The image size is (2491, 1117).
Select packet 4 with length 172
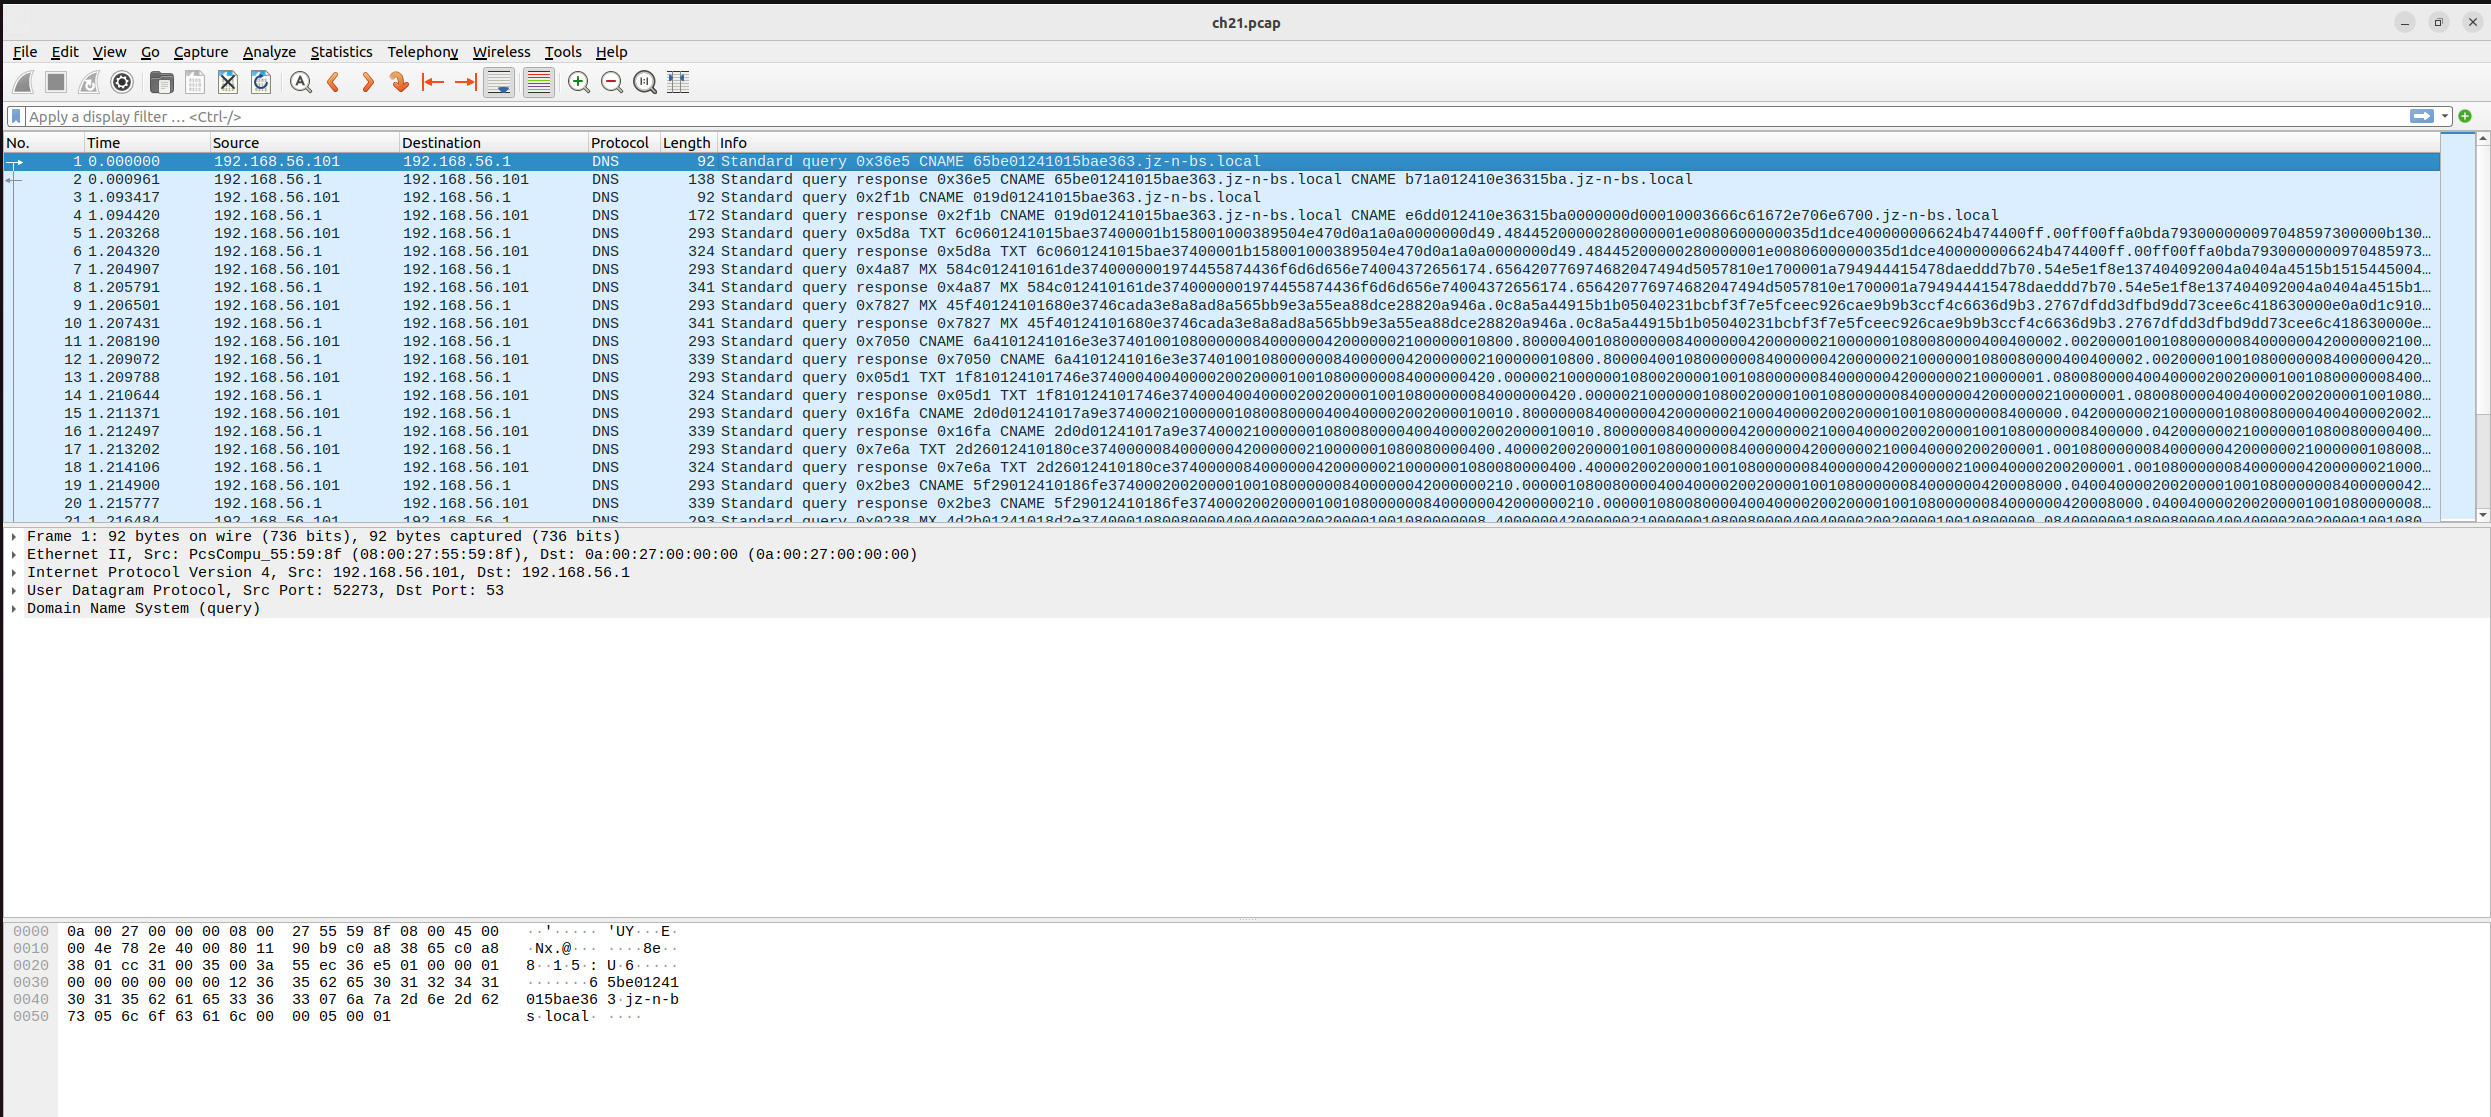click(x=1222, y=216)
